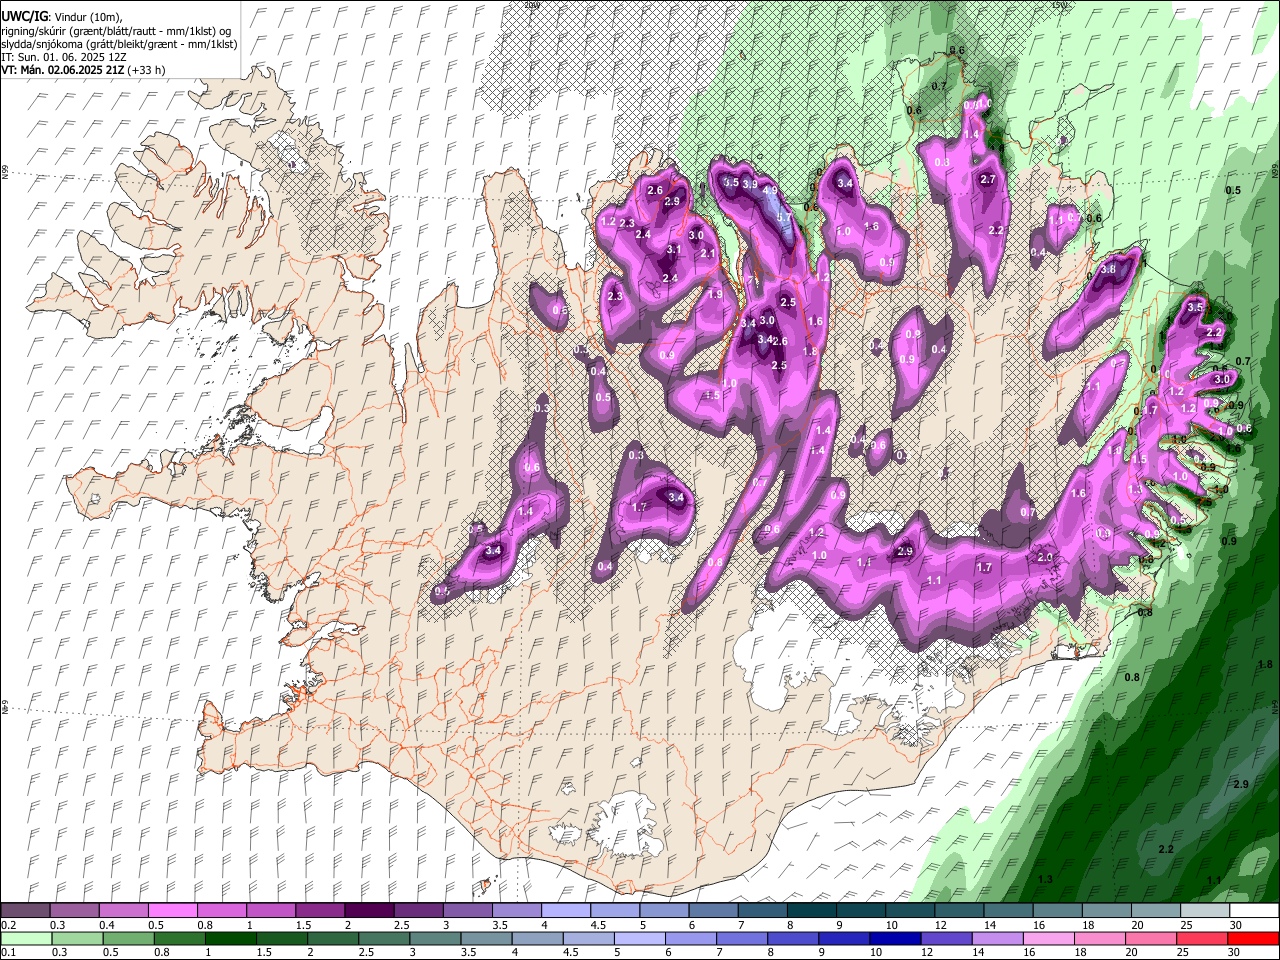Viewport: 1280px width, 960px height.
Task: Select the 2.7 precipitation value on the map
Action: pyautogui.click(x=988, y=179)
